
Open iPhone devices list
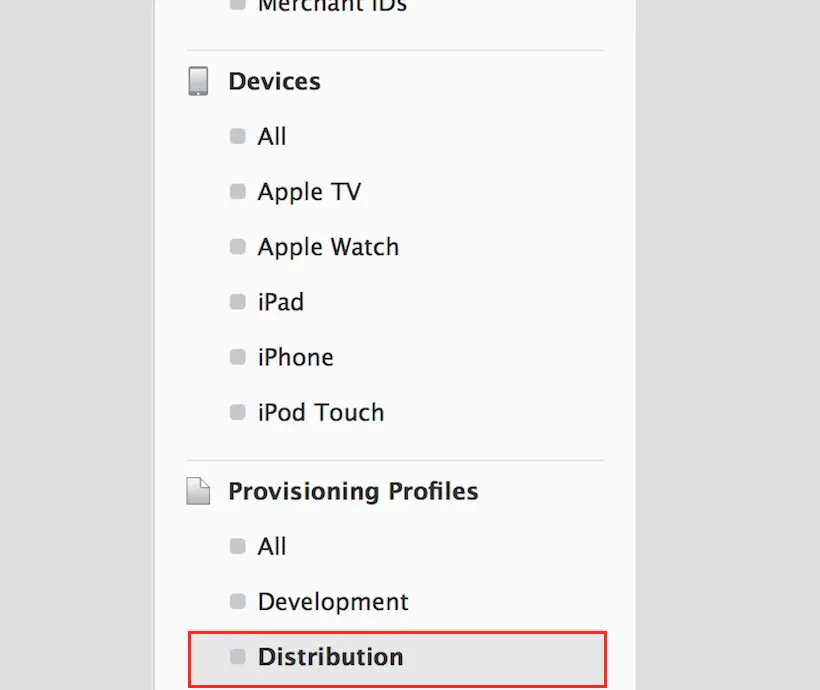tap(295, 357)
